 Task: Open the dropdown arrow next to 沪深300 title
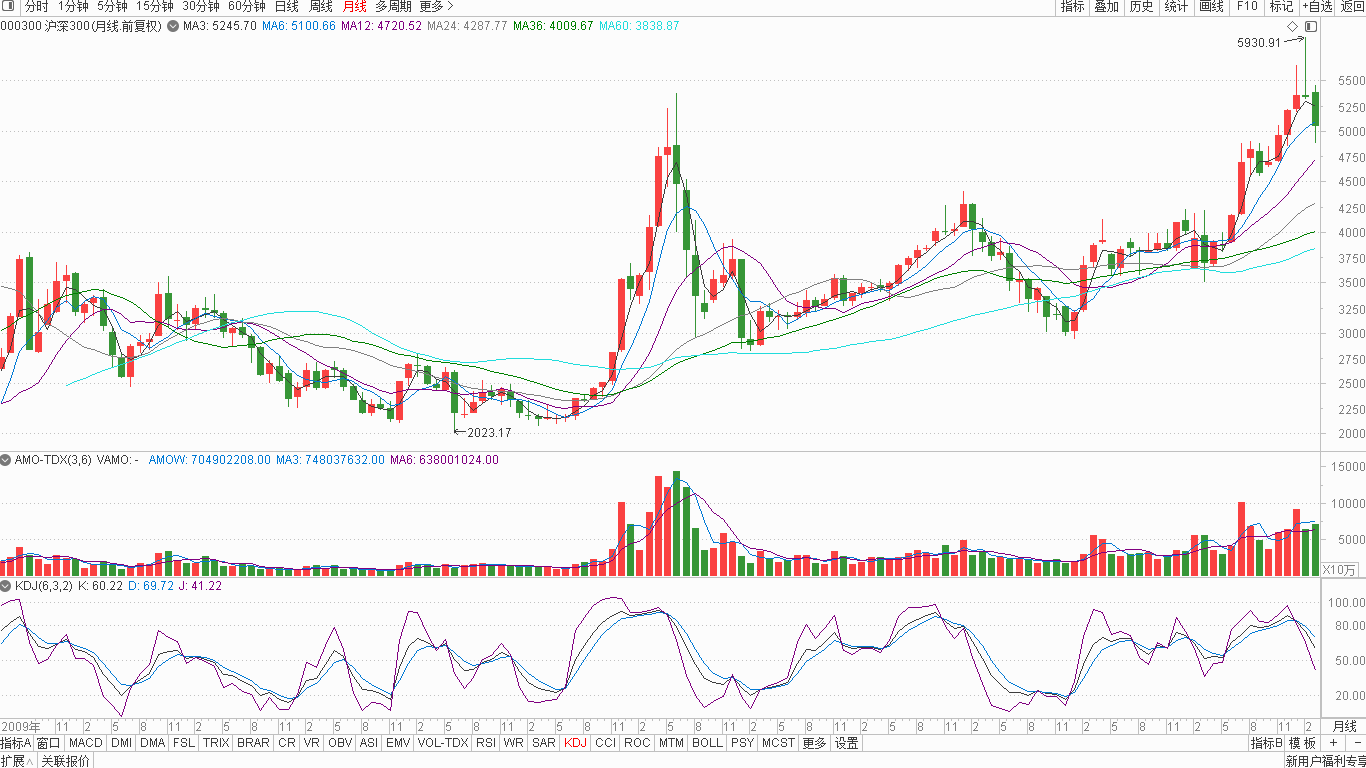pos(173,26)
